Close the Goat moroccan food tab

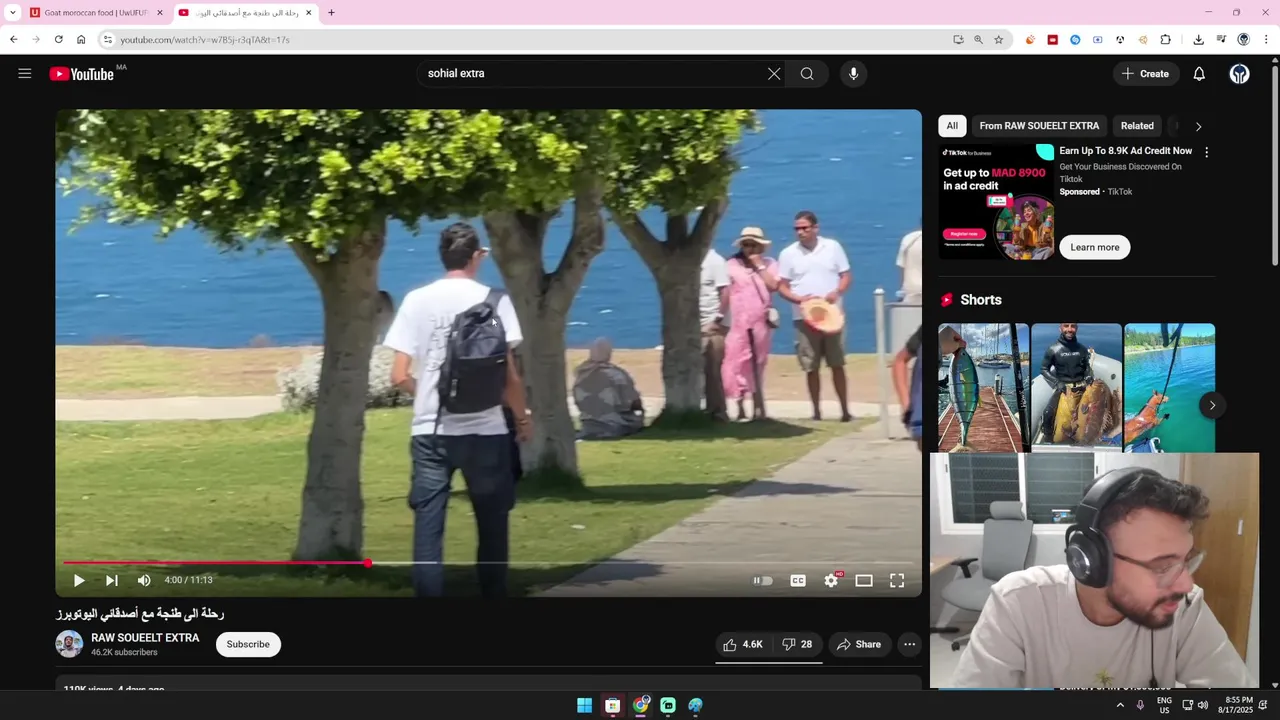point(159,13)
